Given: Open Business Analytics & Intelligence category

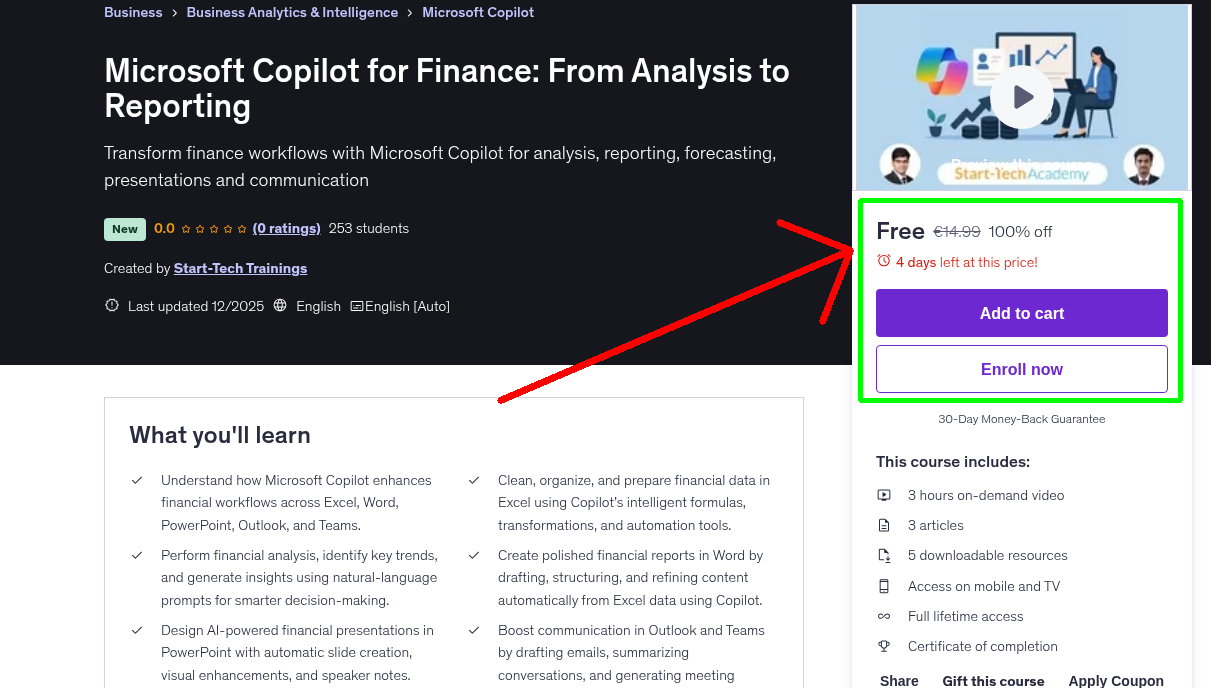Looking at the screenshot, I should click(292, 12).
